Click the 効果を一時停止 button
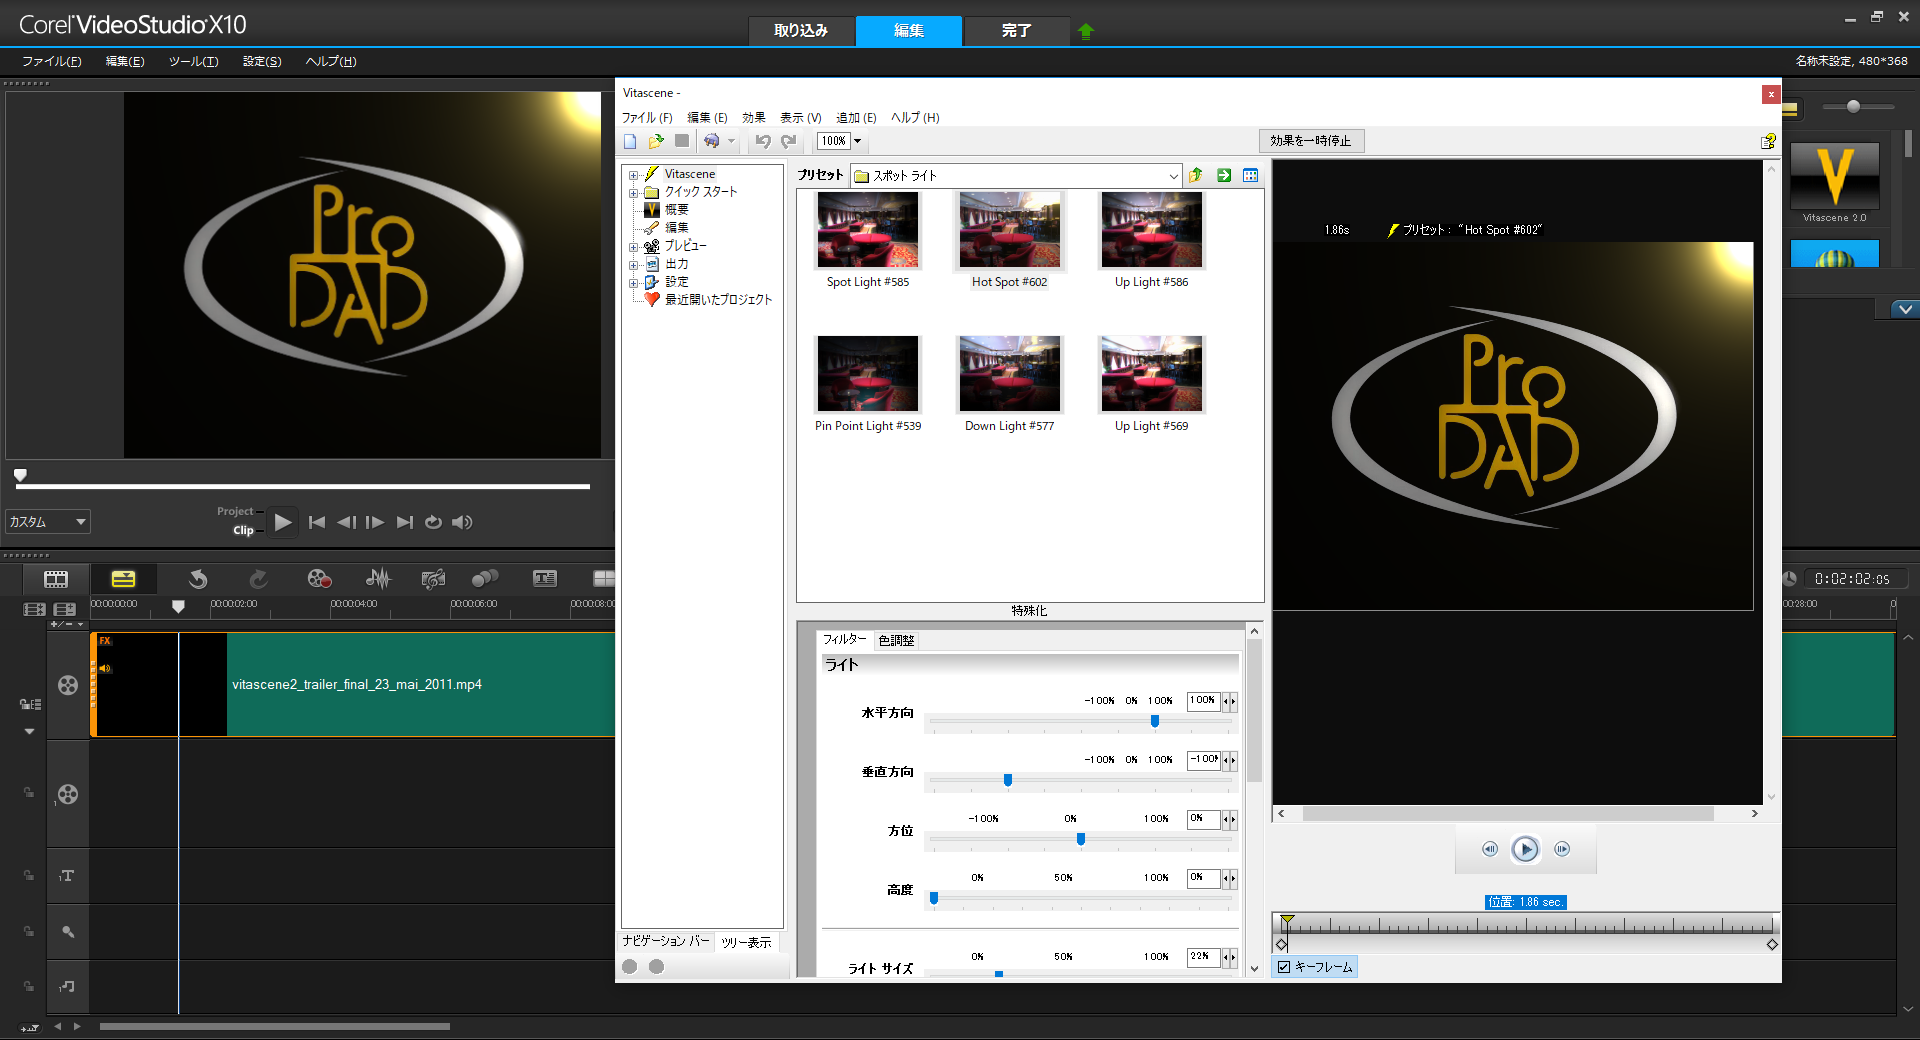Image resolution: width=1920 pixels, height=1040 pixels. [x=1310, y=141]
